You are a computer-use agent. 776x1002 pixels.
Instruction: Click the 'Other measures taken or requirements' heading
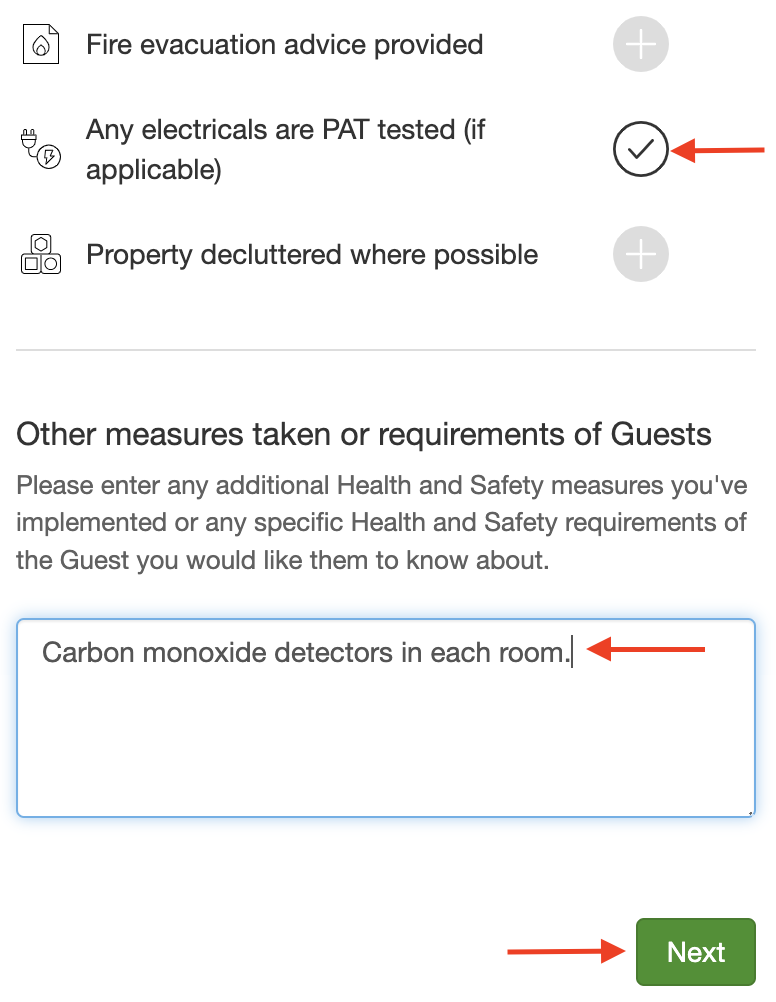click(364, 435)
